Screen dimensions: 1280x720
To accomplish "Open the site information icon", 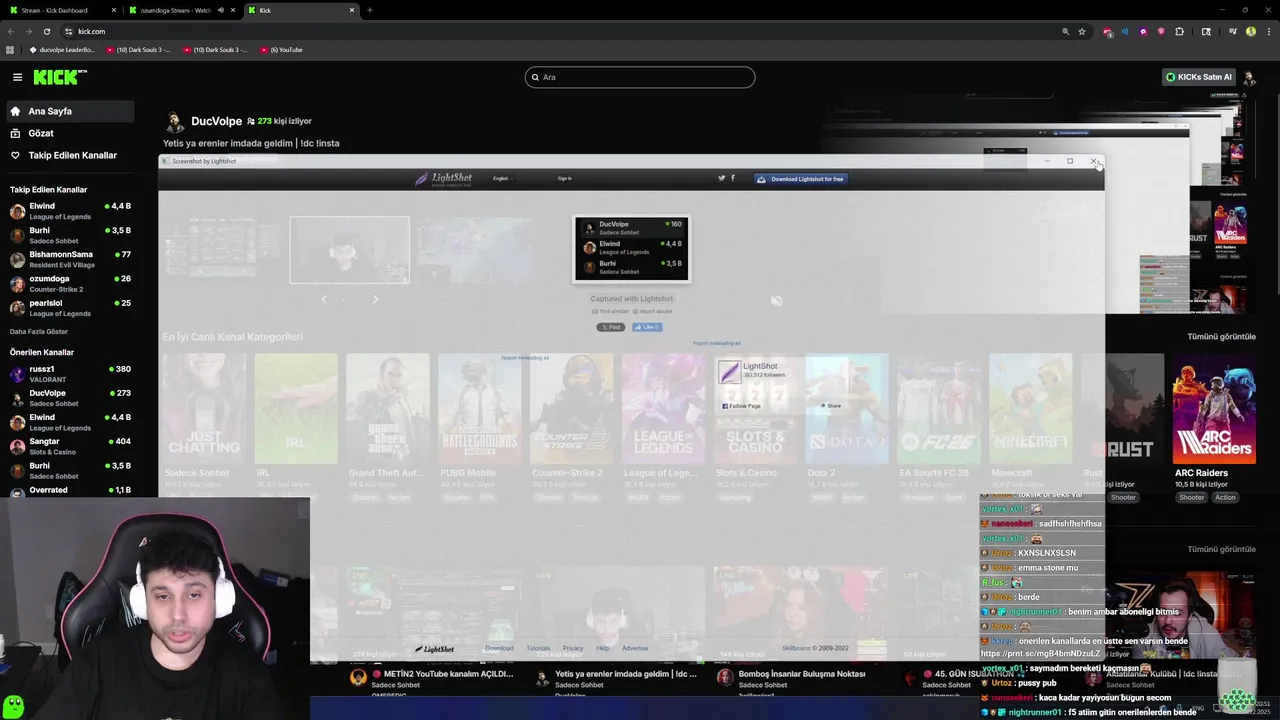I will 68,31.
